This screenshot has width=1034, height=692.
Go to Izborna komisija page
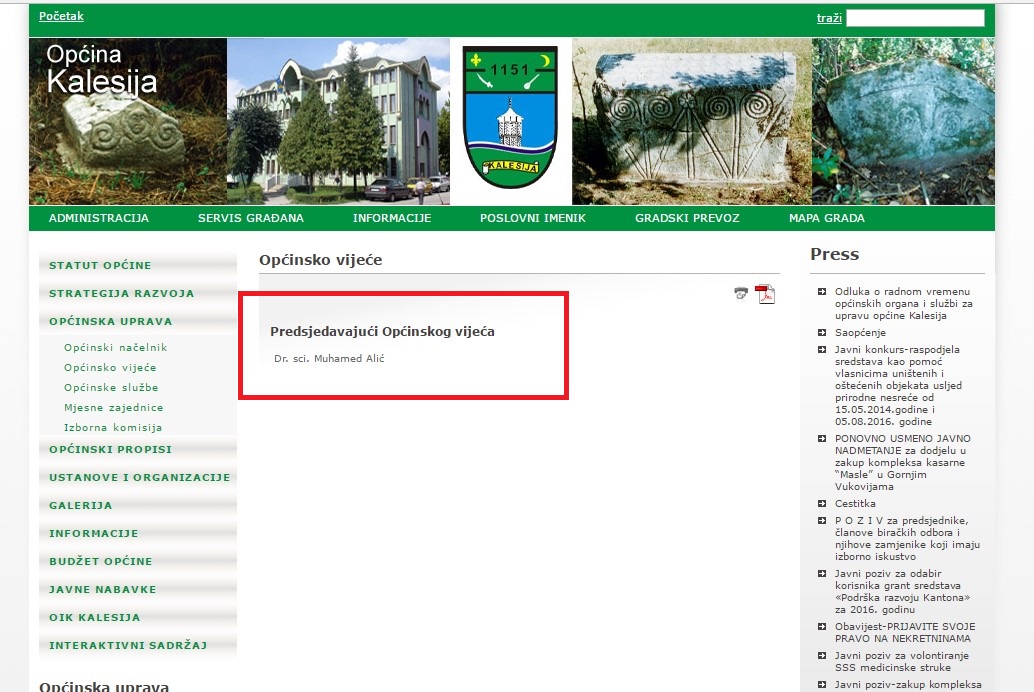point(112,428)
